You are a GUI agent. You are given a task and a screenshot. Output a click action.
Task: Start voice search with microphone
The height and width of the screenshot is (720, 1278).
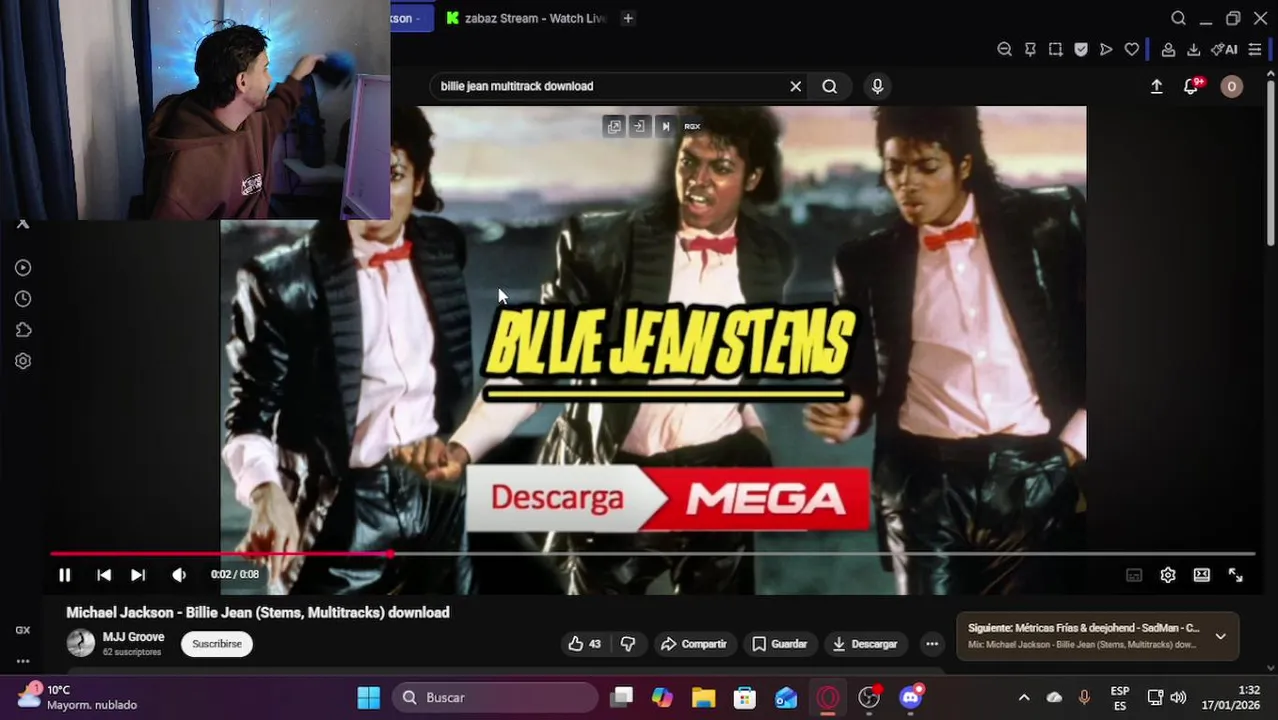click(877, 87)
